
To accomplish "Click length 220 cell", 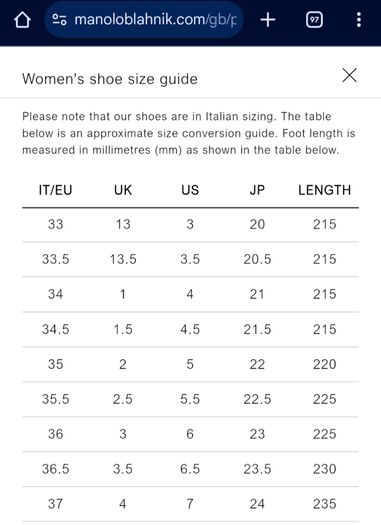I will [324, 364].
